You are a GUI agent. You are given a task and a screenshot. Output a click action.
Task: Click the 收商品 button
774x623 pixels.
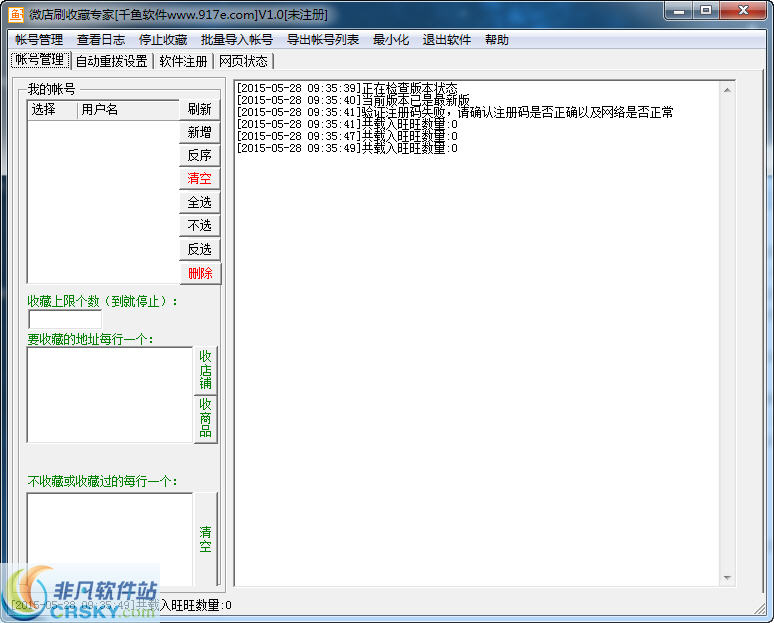(x=205, y=419)
